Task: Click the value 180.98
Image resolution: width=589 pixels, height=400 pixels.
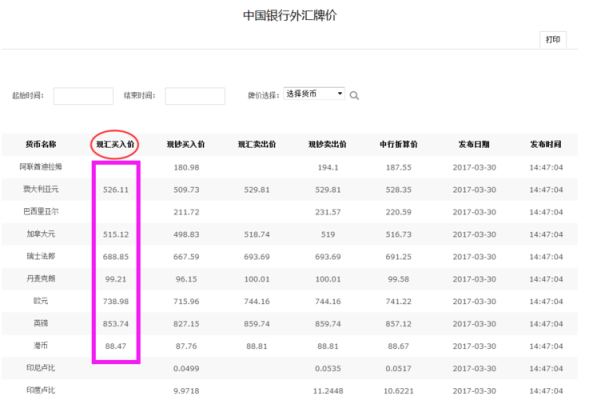Action: 186,168
